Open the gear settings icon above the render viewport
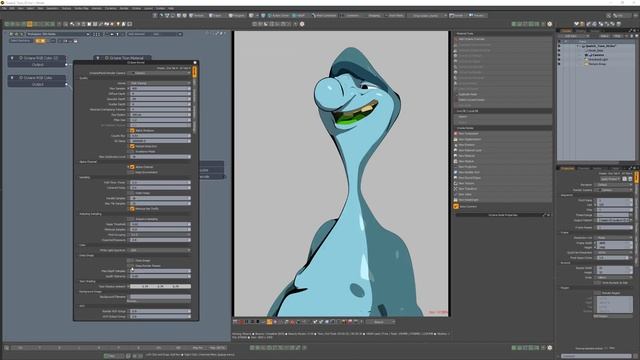This screenshot has height=360, width=640. tap(302, 24)
